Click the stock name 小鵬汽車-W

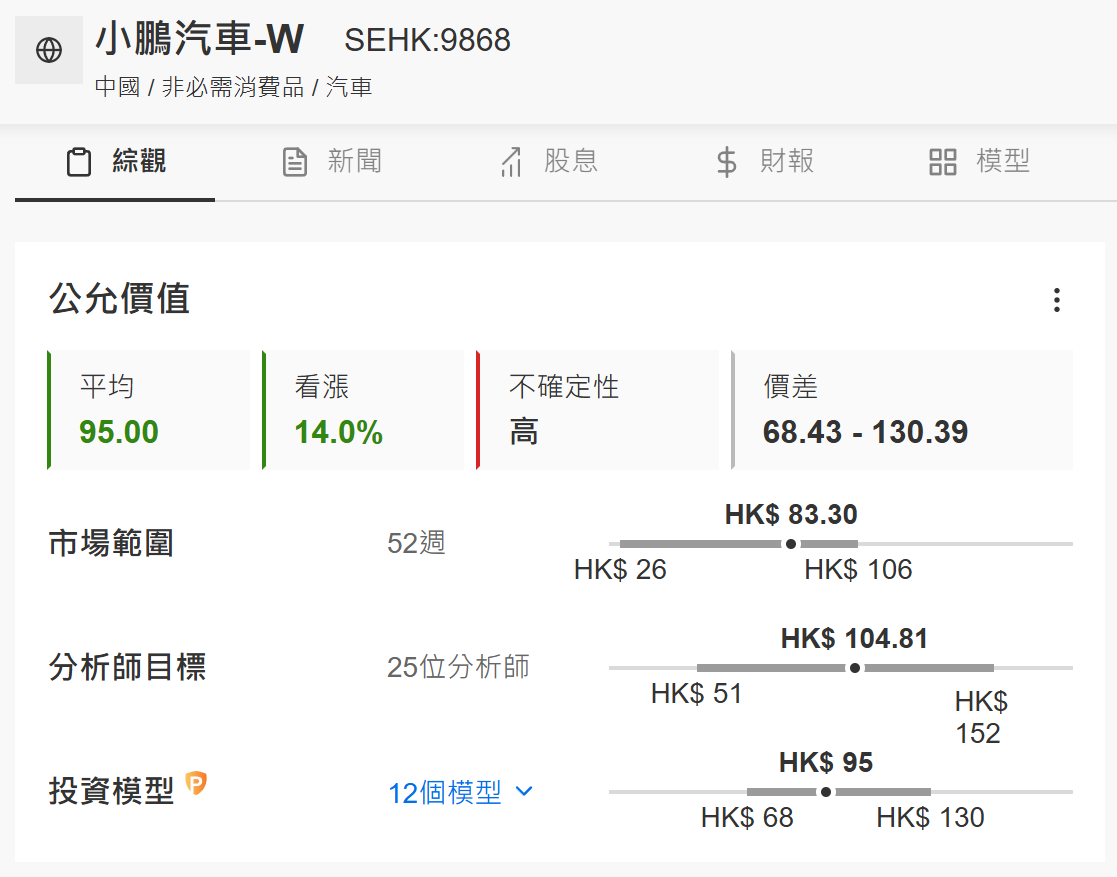199,39
